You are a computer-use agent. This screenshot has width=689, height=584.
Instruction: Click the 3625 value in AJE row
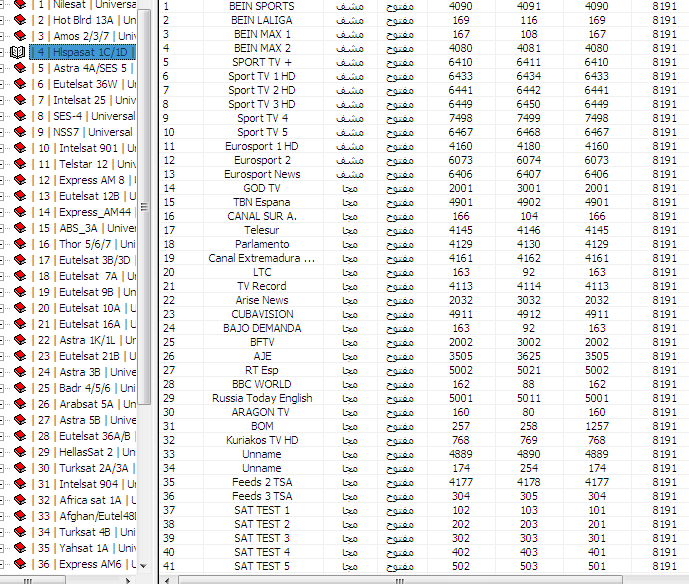(529, 356)
